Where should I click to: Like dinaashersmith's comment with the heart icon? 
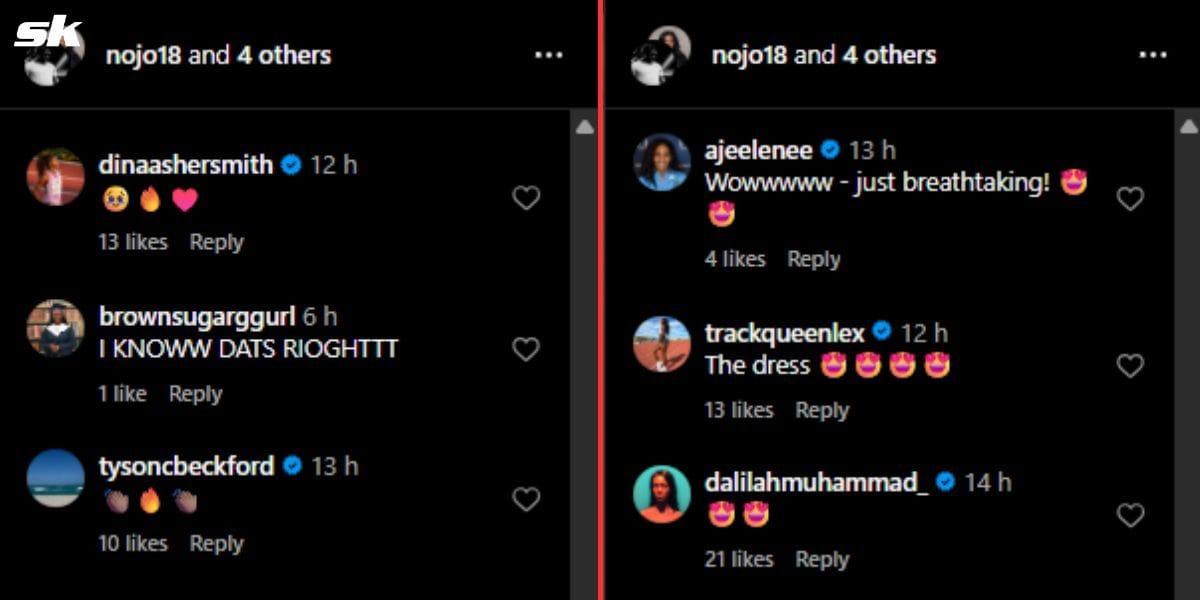[x=526, y=198]
